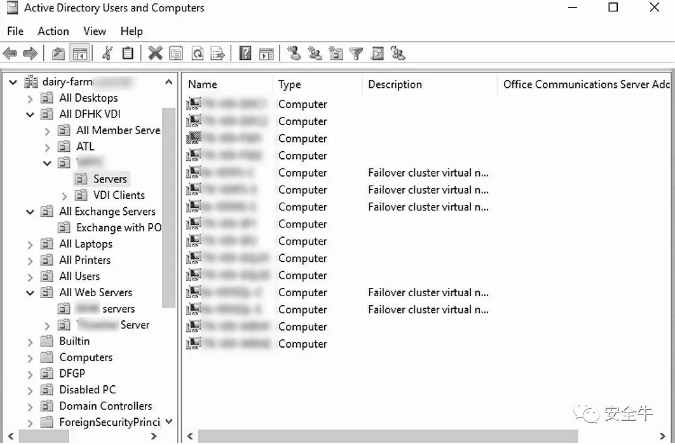675x445 pixels.
Task: Select the All Printers organizational unit
Action: (x=85, y=260)
